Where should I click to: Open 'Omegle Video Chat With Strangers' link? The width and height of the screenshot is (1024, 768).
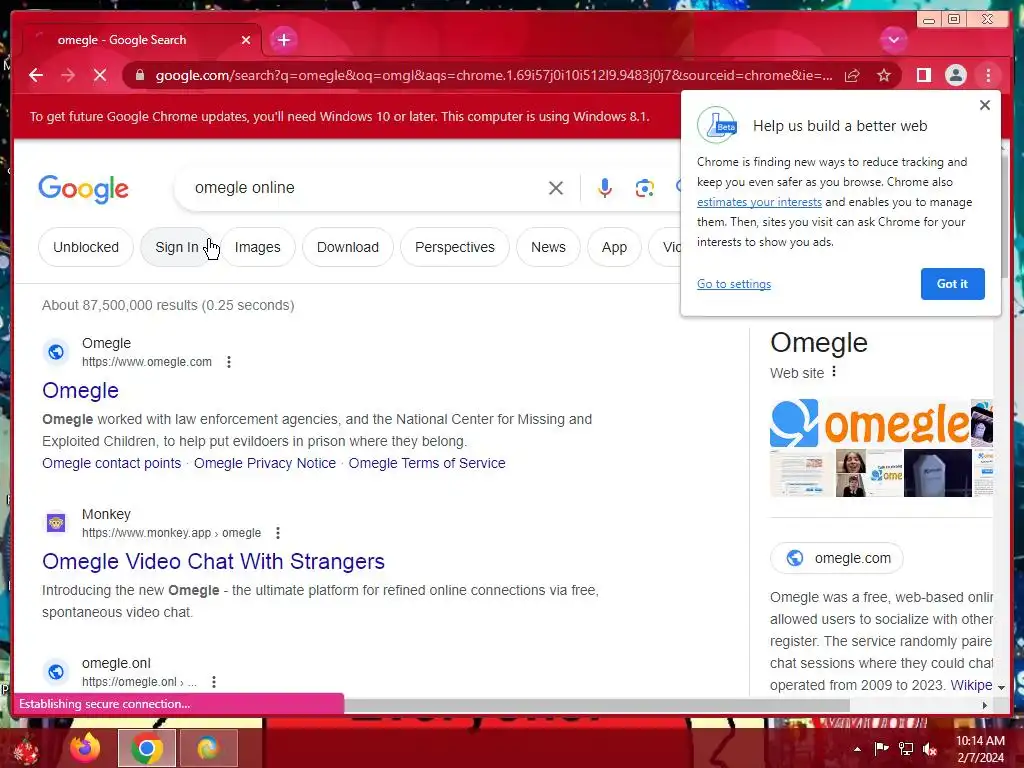click(x=213, y=561)
